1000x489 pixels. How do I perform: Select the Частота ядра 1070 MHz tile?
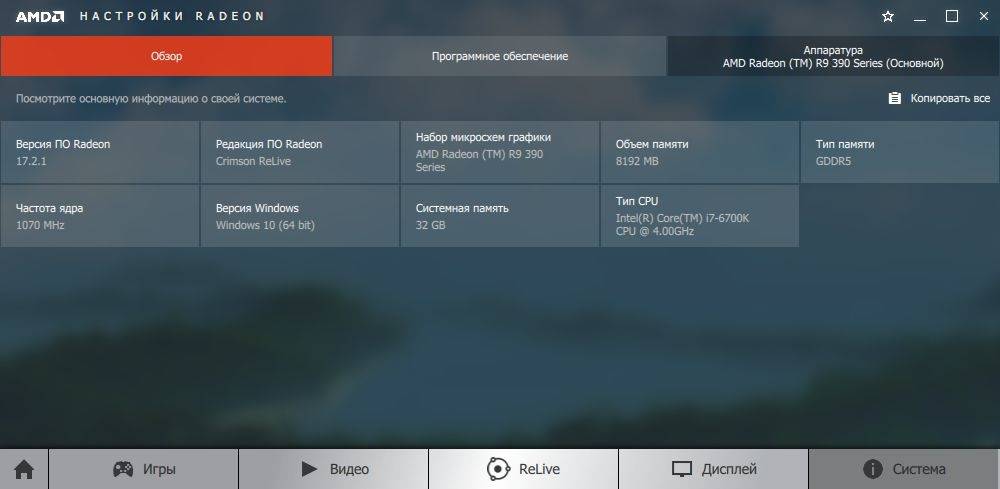[x=99, y=216]
